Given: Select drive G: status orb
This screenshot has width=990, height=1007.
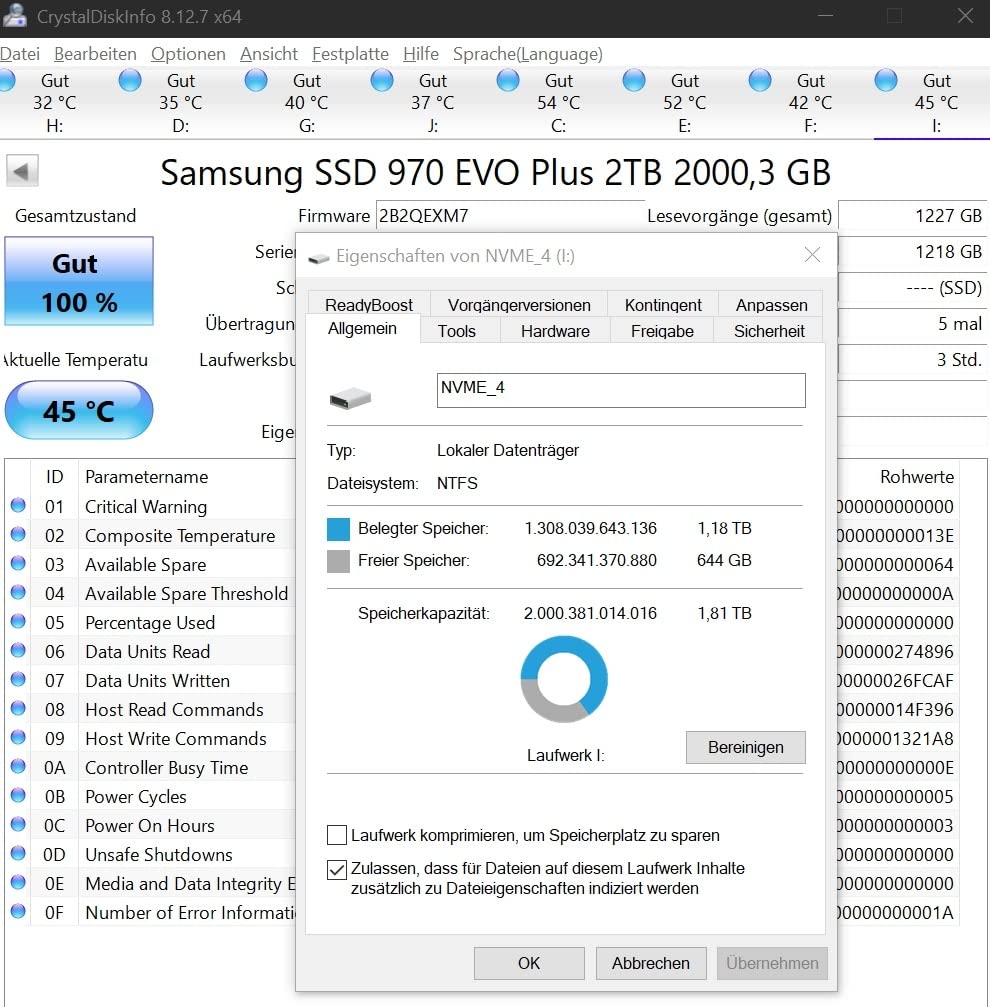Looking at the screenshot, I should (x=256, y=81).
